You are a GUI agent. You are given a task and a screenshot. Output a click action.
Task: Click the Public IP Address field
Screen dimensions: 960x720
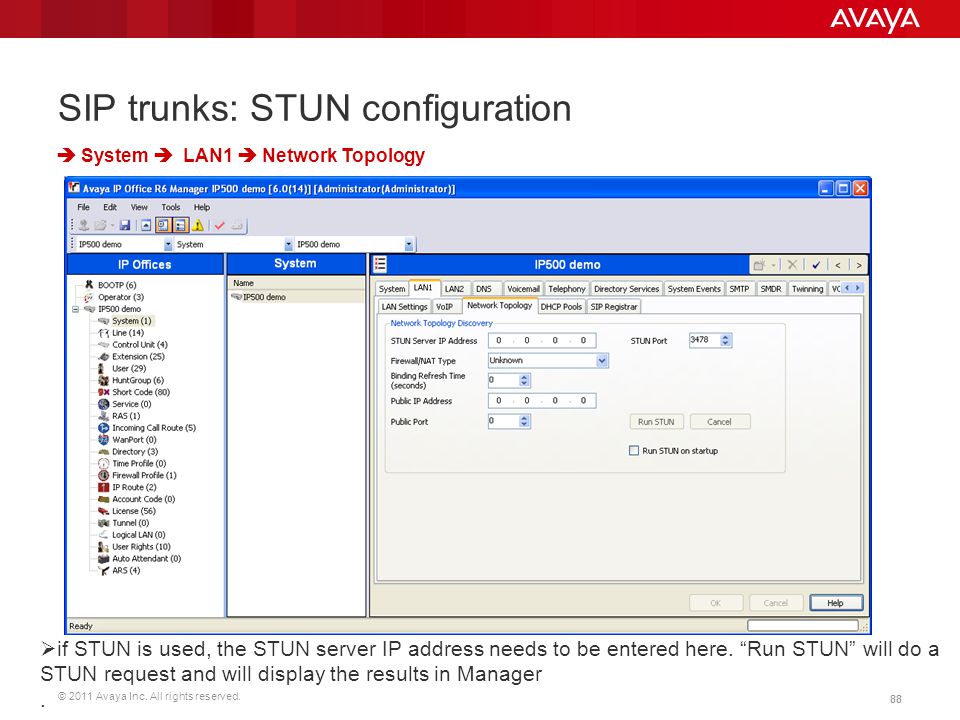tap(542, 400)
